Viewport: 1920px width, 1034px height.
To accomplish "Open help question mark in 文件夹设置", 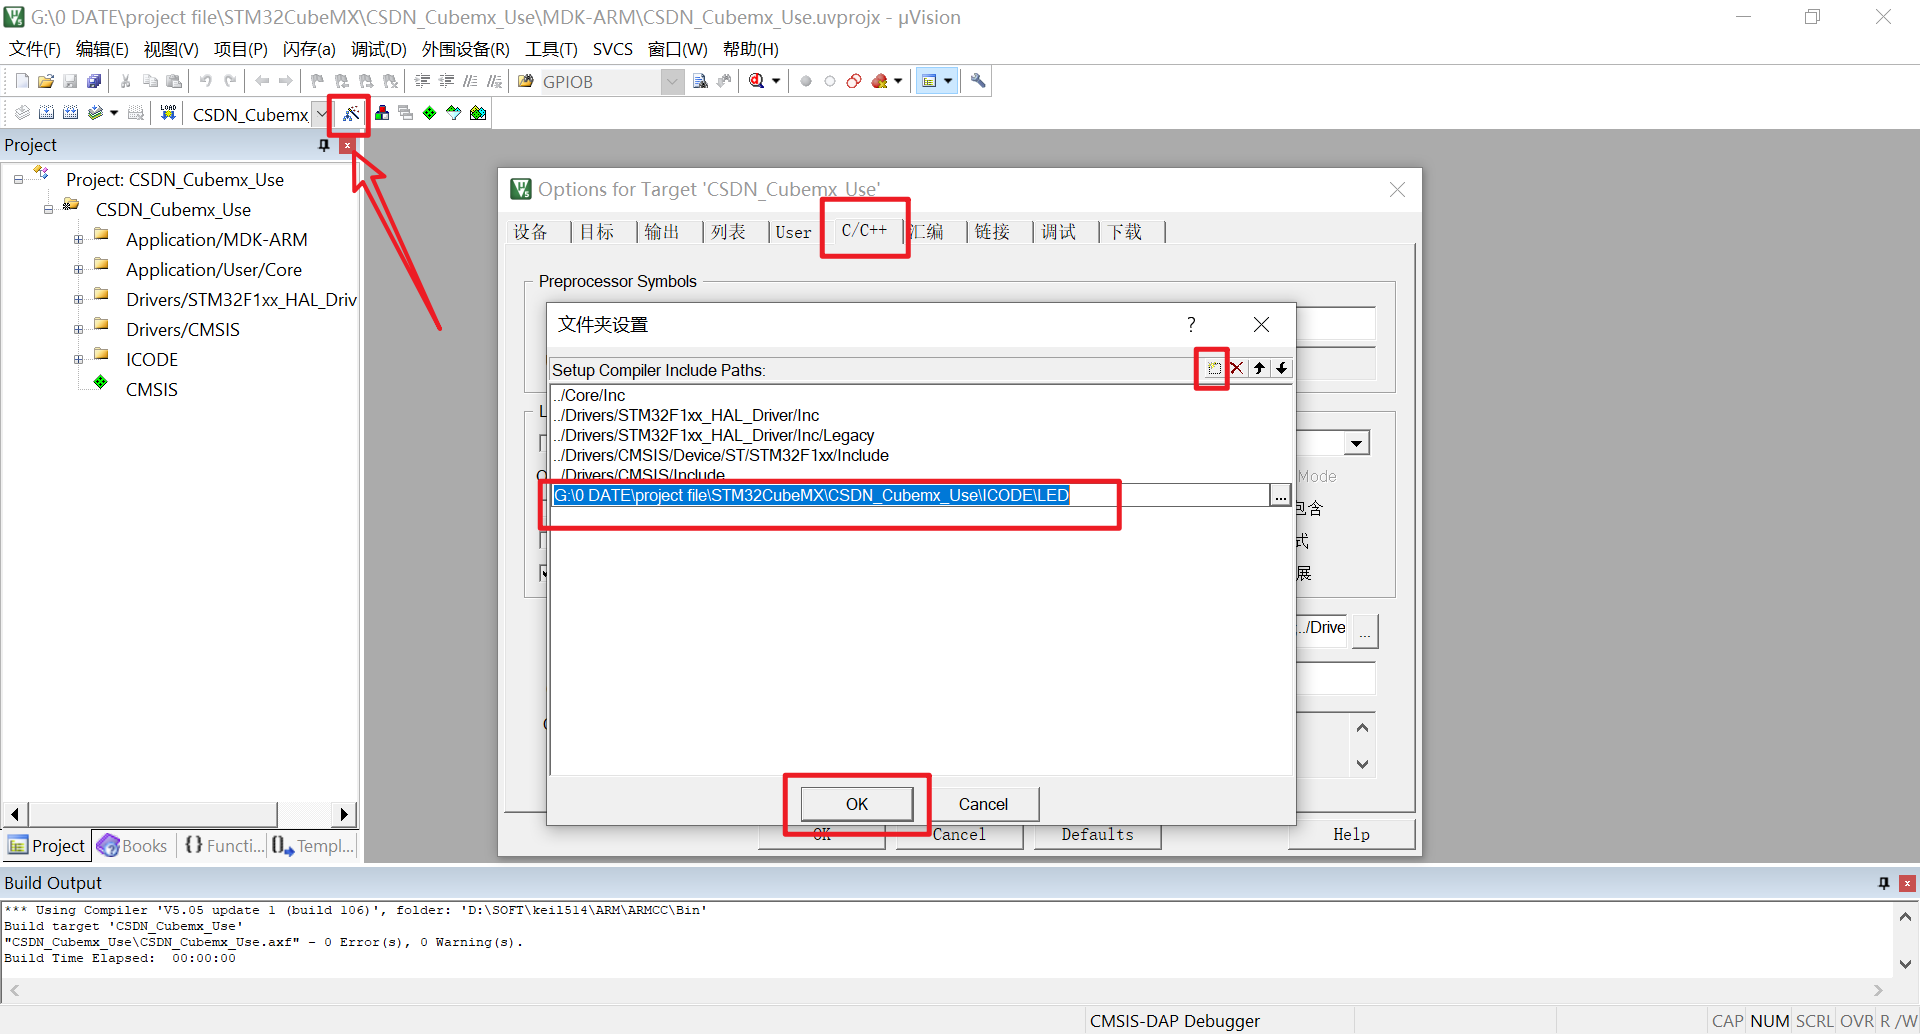I will click(x=1191, y=324).
